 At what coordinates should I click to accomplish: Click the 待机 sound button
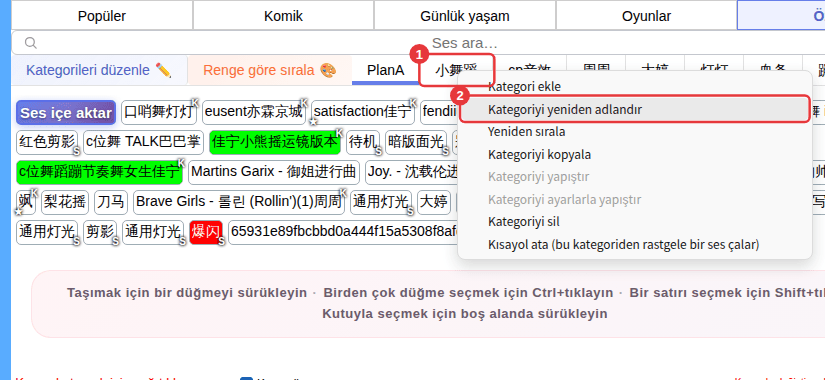pyautogui.click(x=363, y=142)
